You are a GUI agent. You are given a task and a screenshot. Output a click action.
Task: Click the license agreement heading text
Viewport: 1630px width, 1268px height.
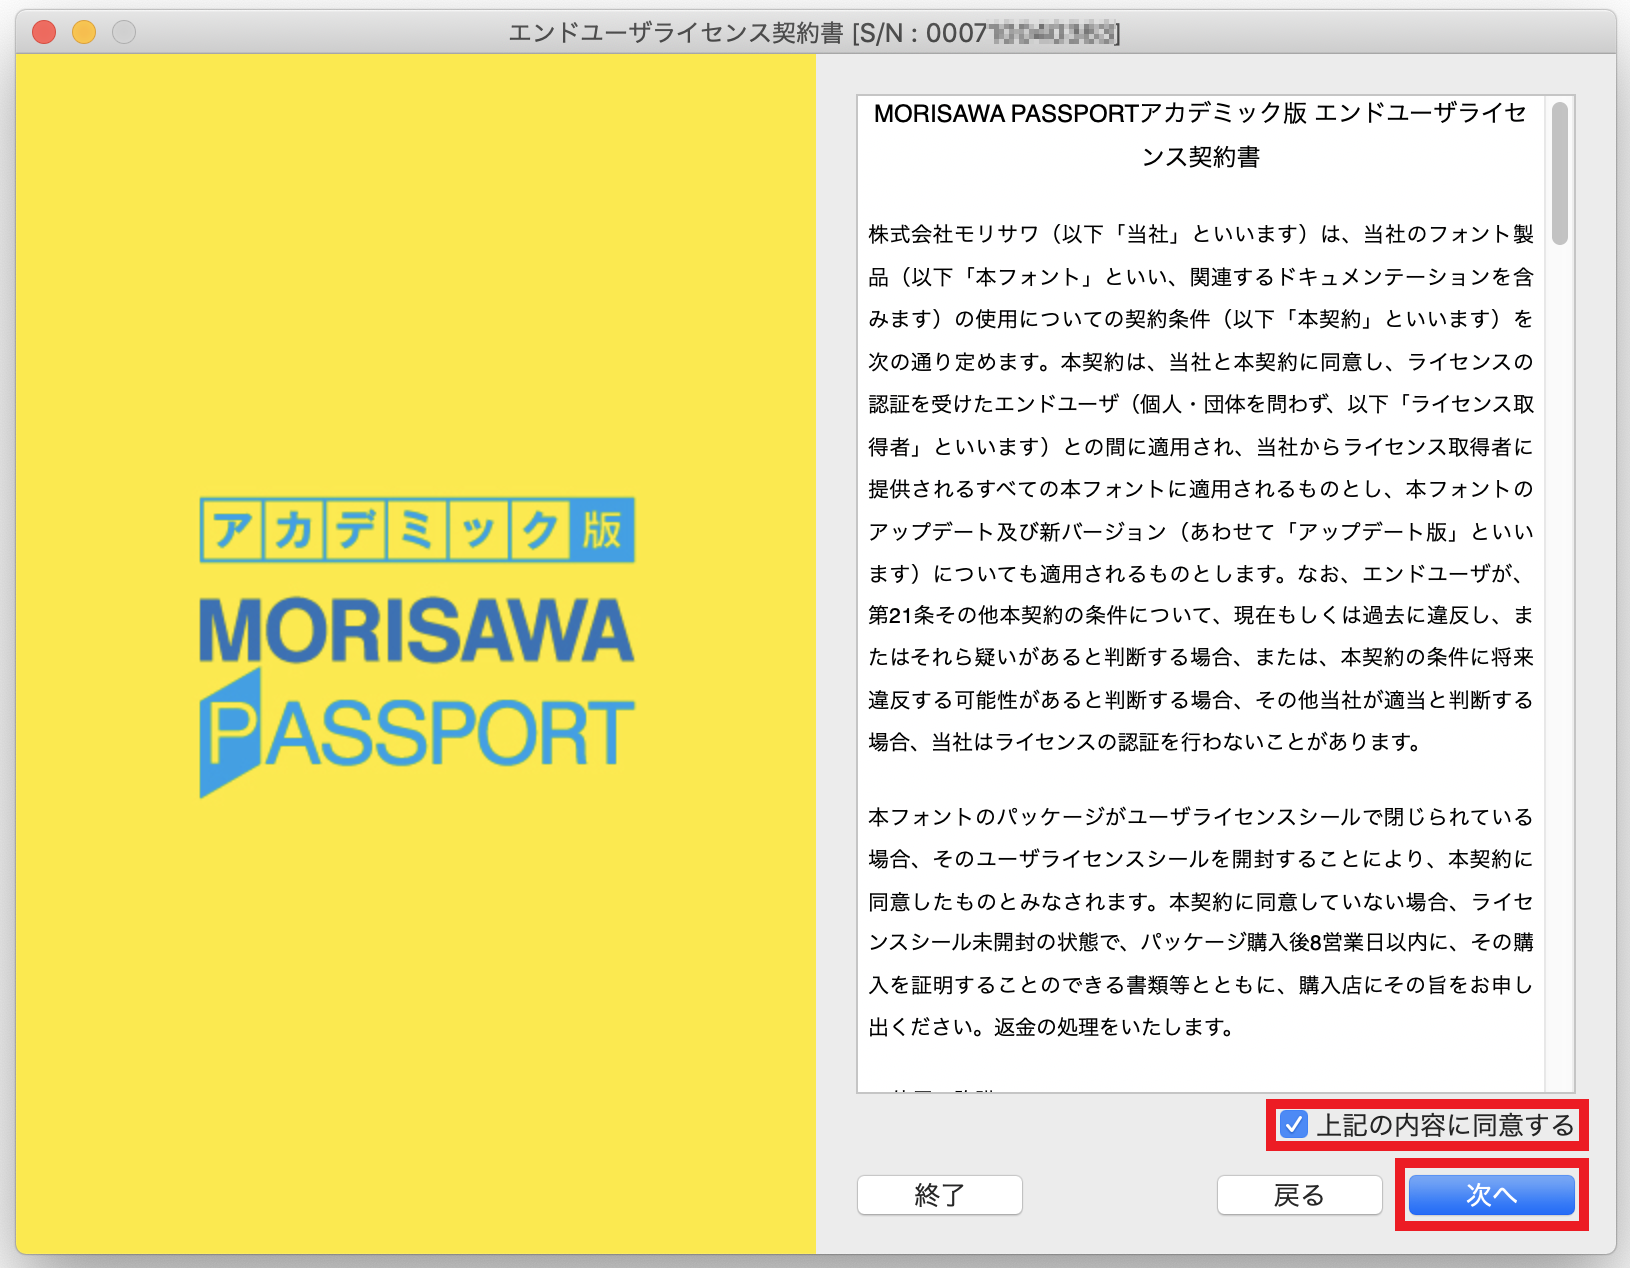[x=1200, y=135]
